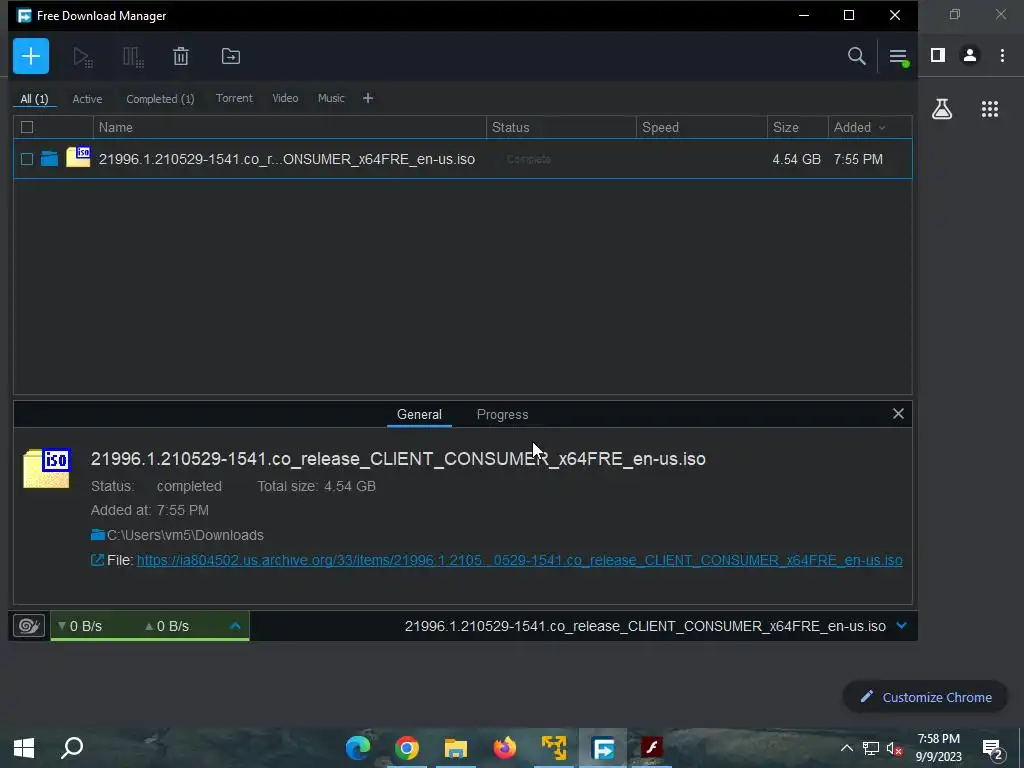Open taskbar clock showing 7:58 PM

point(938,748)
